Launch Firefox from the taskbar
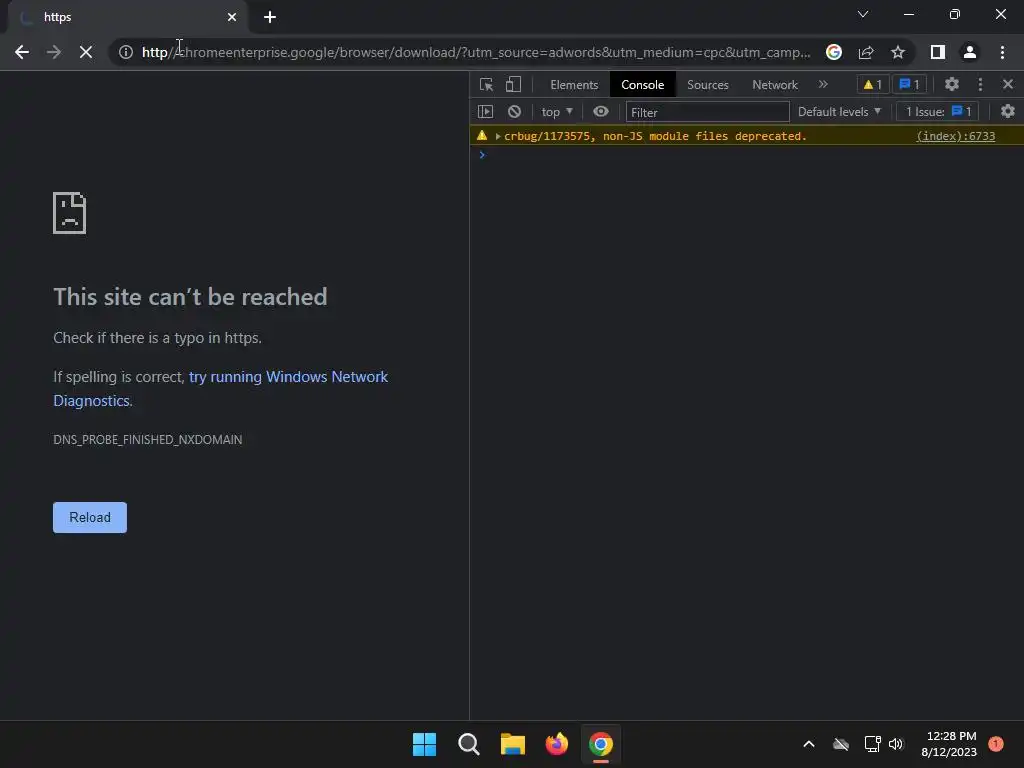Viewport: 1024px width, 768px height. [x=556, y=744]
